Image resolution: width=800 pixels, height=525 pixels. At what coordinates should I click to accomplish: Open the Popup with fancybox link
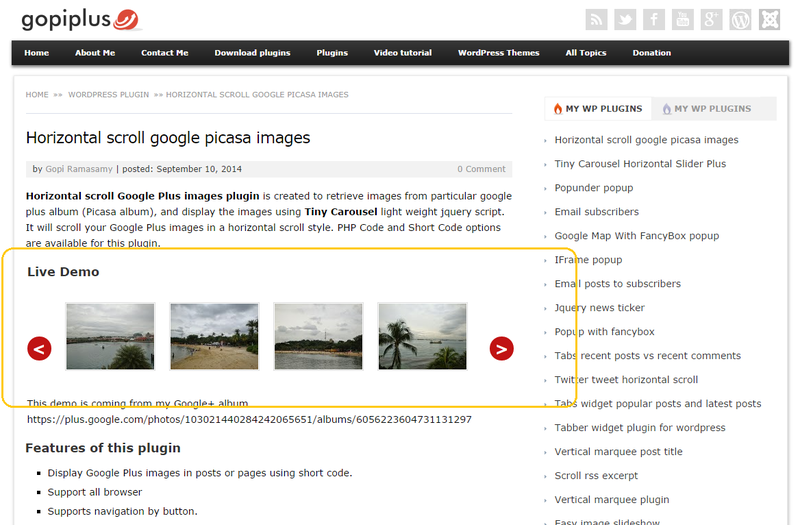[x=605, y=332]
